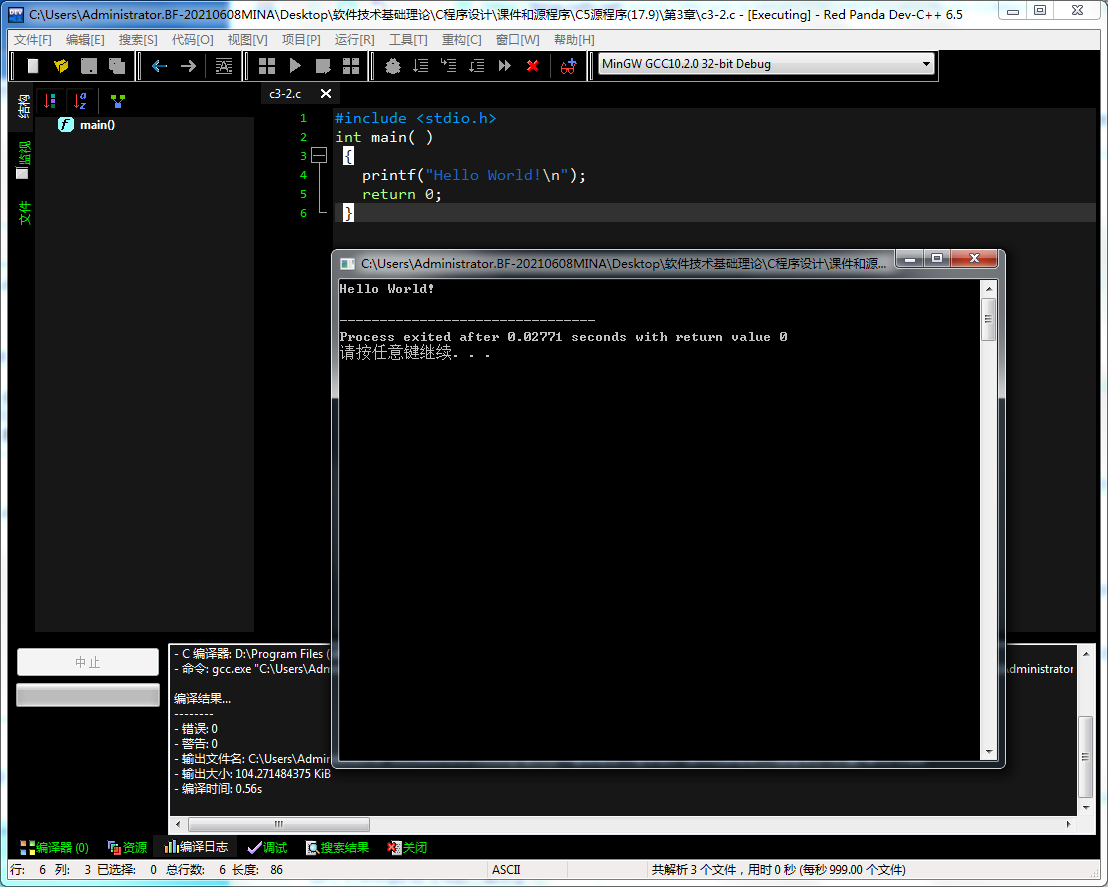Click the 'Hello World!' console output
The height and width of the screenshot is (887, 1108).
pos(387,288)
